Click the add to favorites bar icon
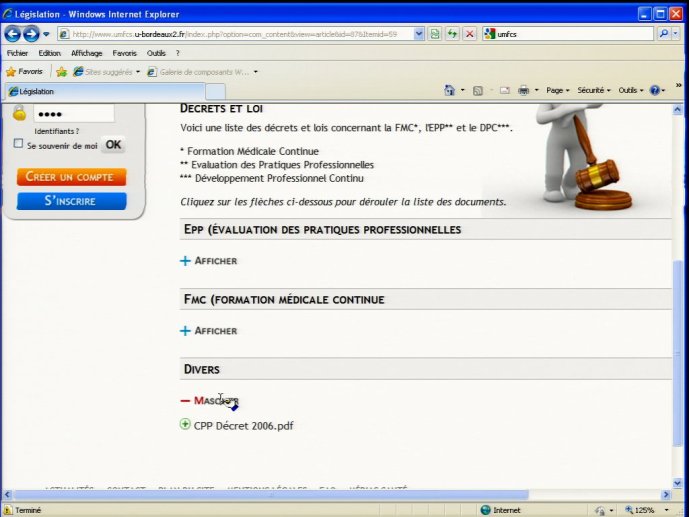This screenshot has width=689, height=517. pos(62,72)
